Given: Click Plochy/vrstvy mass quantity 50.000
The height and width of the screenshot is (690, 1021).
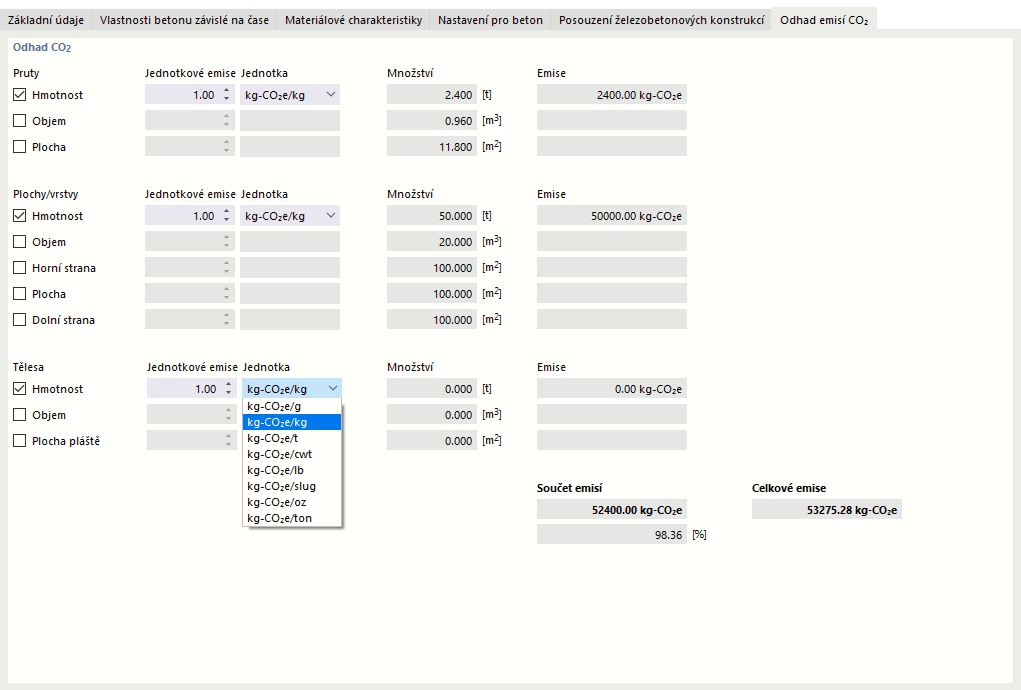Looking at the screenshot, I should click(x=432, y=216).
